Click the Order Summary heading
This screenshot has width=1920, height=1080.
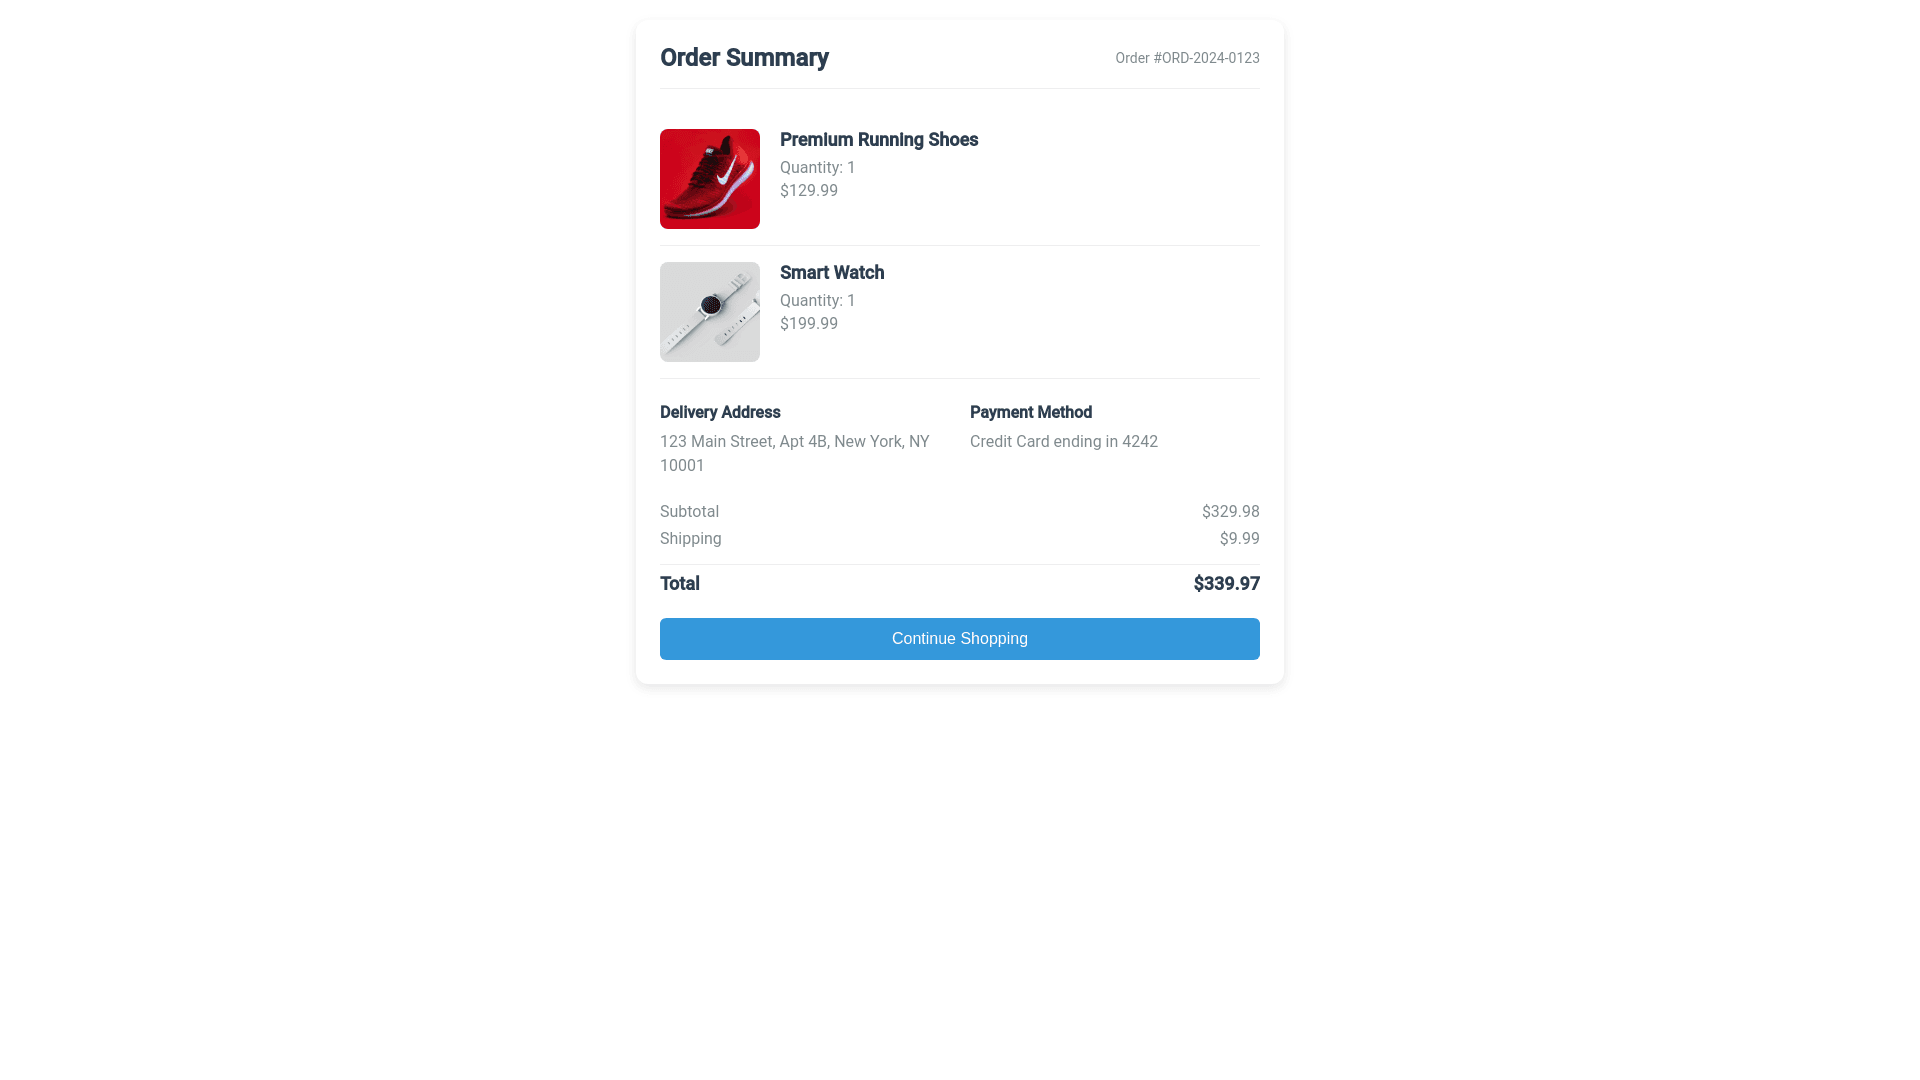point(744,58)
